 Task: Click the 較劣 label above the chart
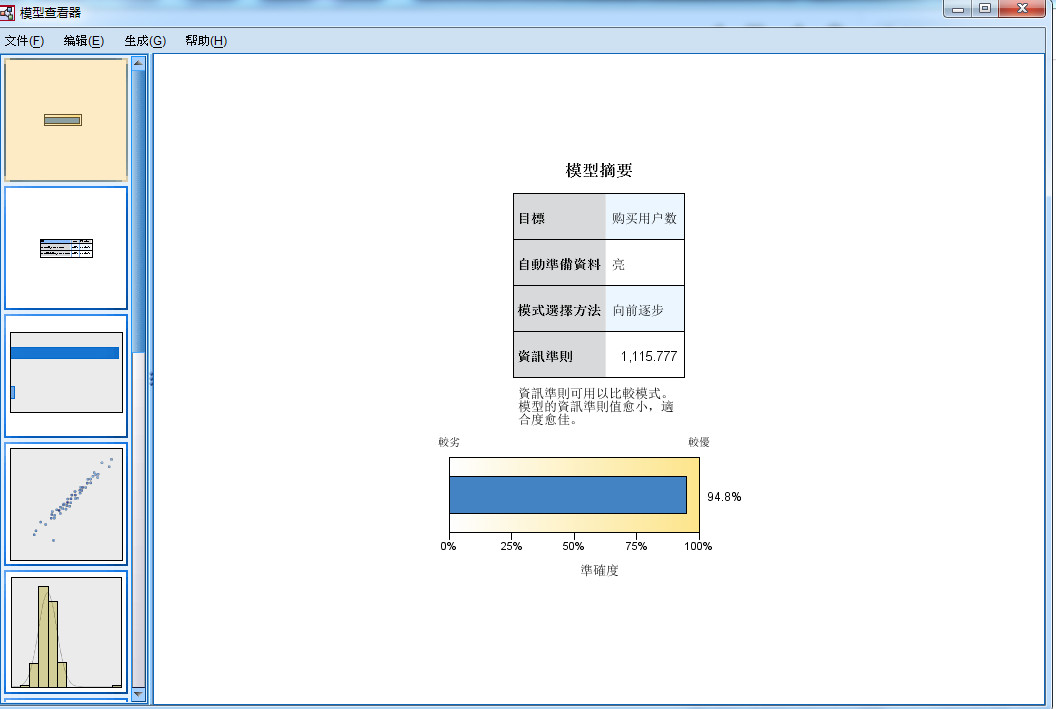point(449,442)
